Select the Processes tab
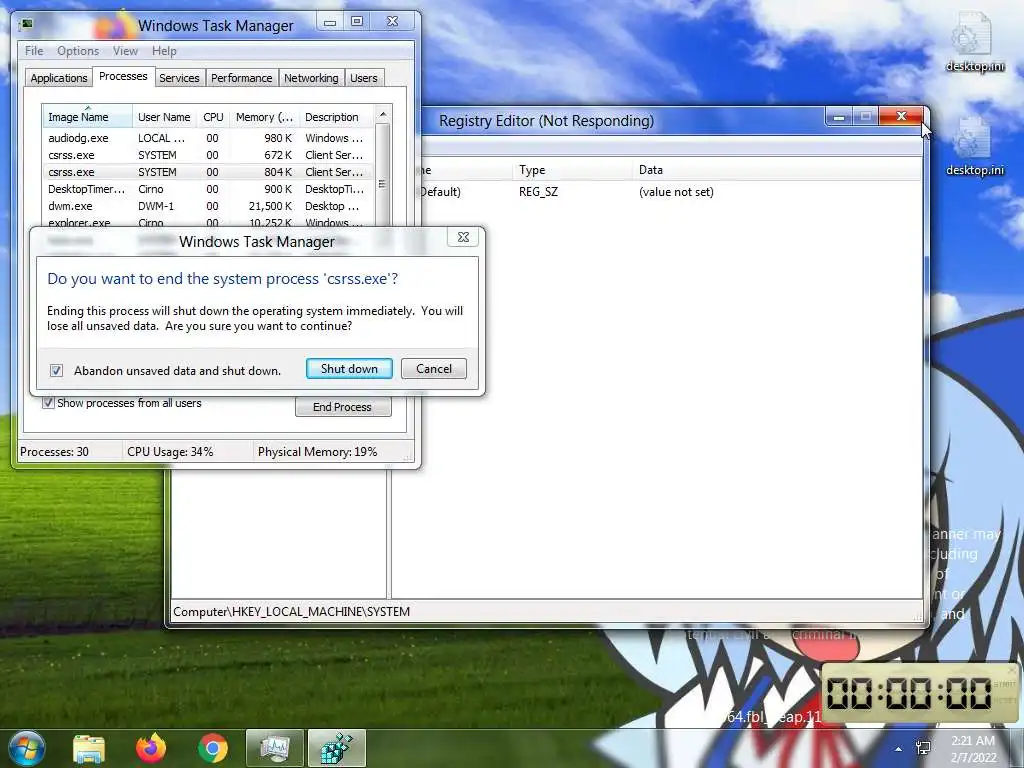Image resolution: width=1024 pixels, height=768 pixels. [x=123, y=76]
